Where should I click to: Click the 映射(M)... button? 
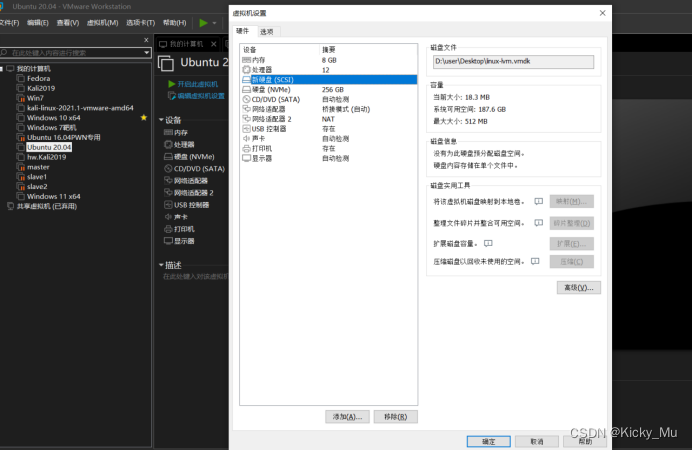(572, 202)
